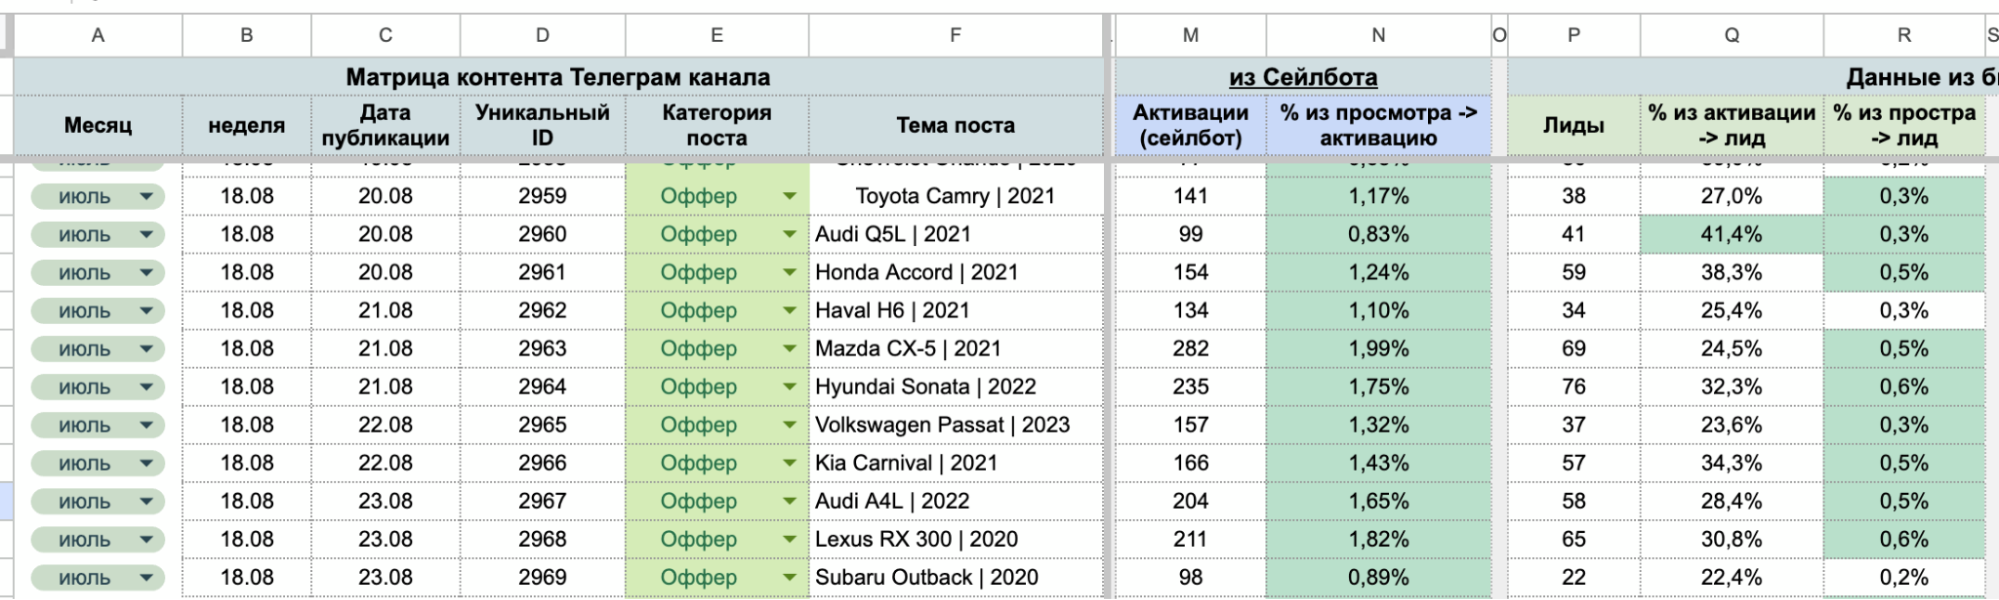Open the июль month dropdown for ID 2969
The image size is (1999, 600).
tap(98, 577)
